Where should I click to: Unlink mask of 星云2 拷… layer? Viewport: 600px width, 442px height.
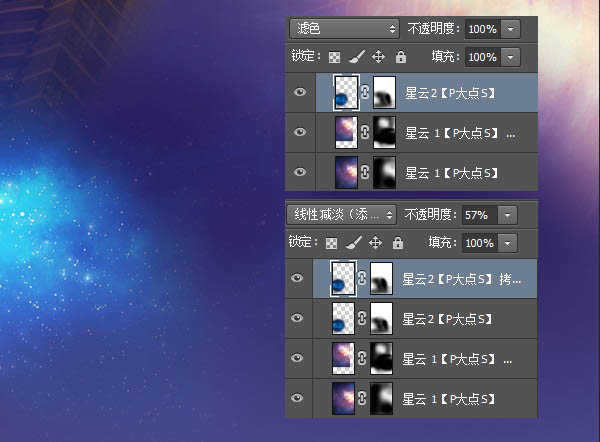(x=362, y=278)
